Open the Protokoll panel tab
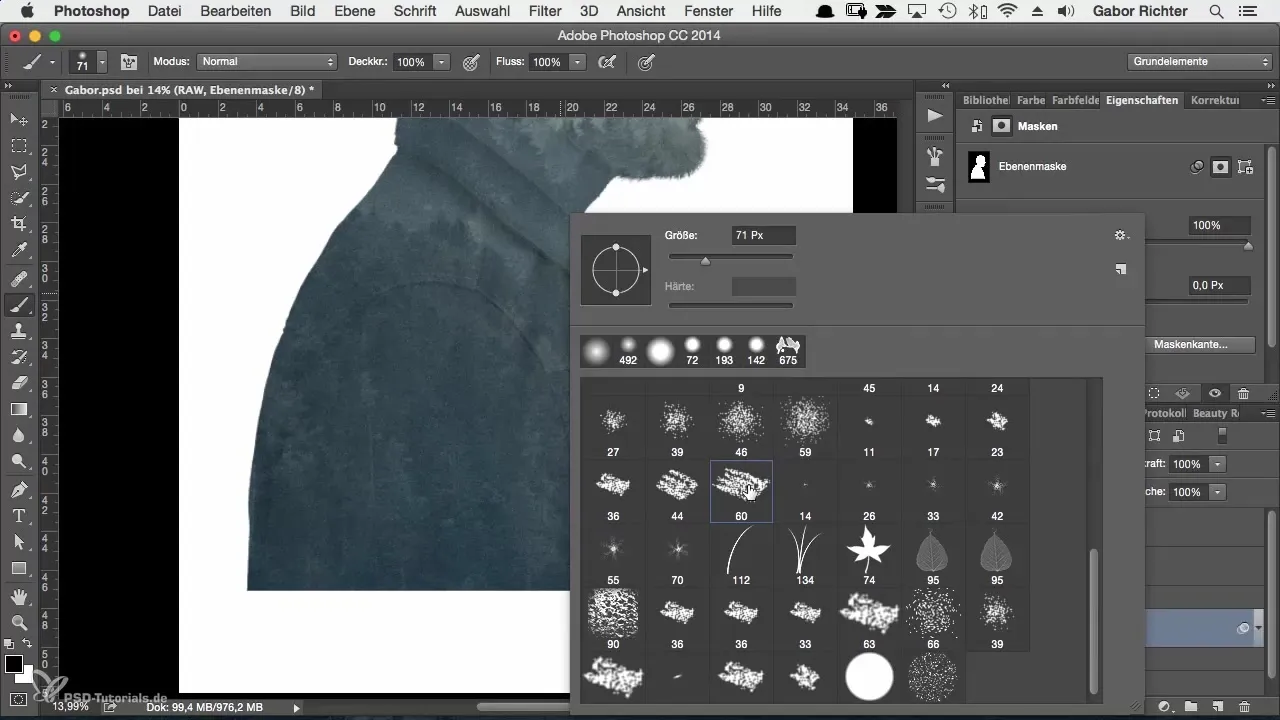Image resolution: width=1280 pixels, height=720 pixels. click(x=1163, y=413)
